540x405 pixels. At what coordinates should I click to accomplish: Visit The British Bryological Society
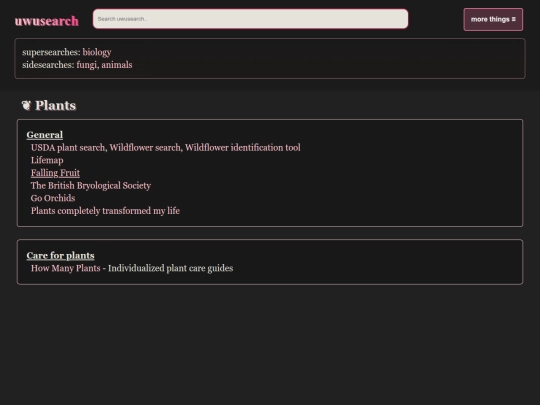coord(91,186)
